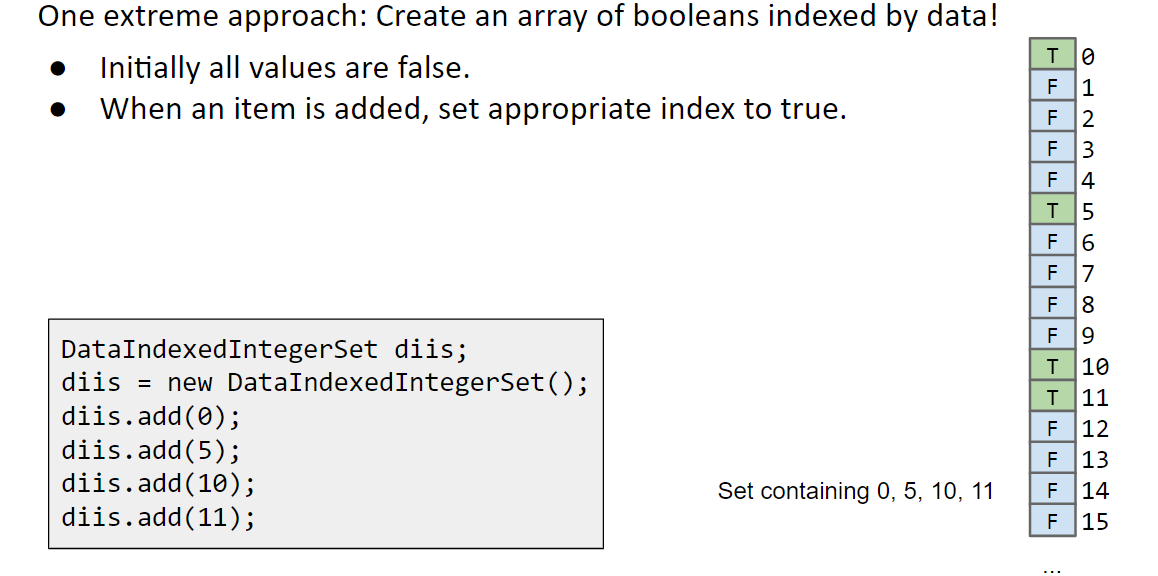
Task: Click the 'Initially all values are false' bullet
Action: [x=285, y=68]
